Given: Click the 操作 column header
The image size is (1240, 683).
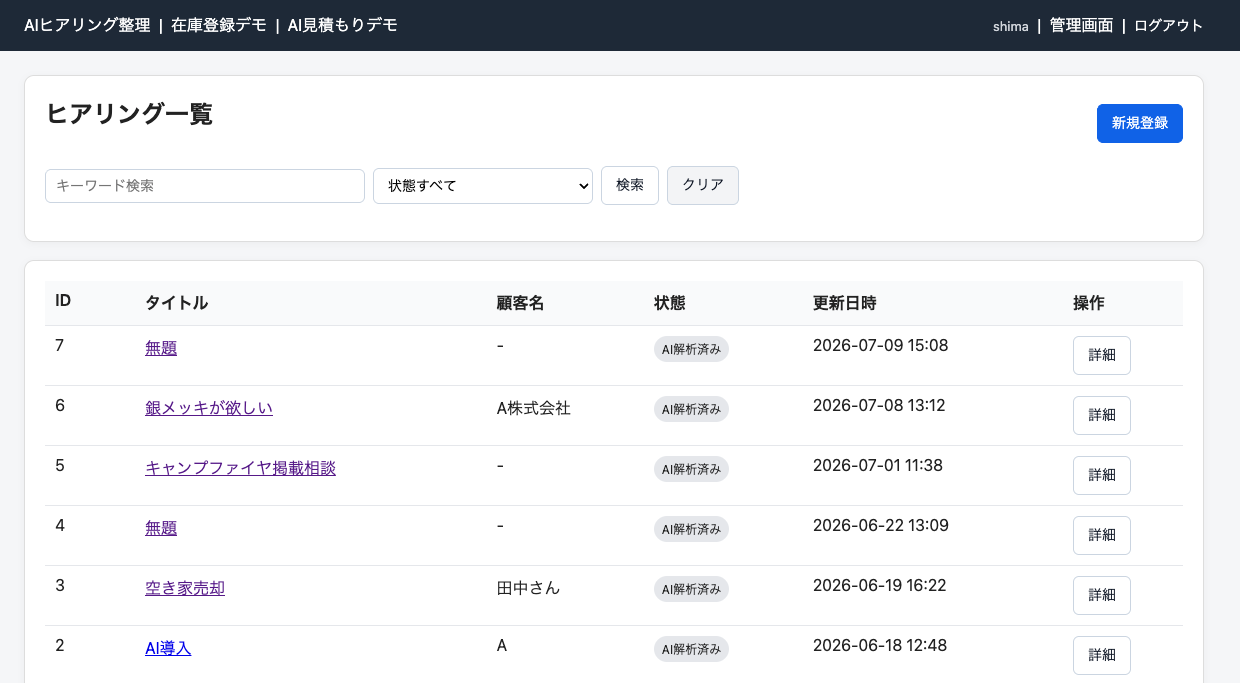Looking at the screenshot, I should click(1089, 303).
